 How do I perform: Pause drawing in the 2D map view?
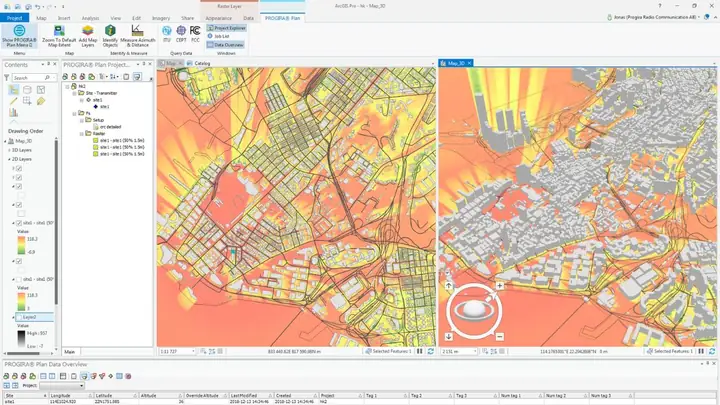[420, 351]
